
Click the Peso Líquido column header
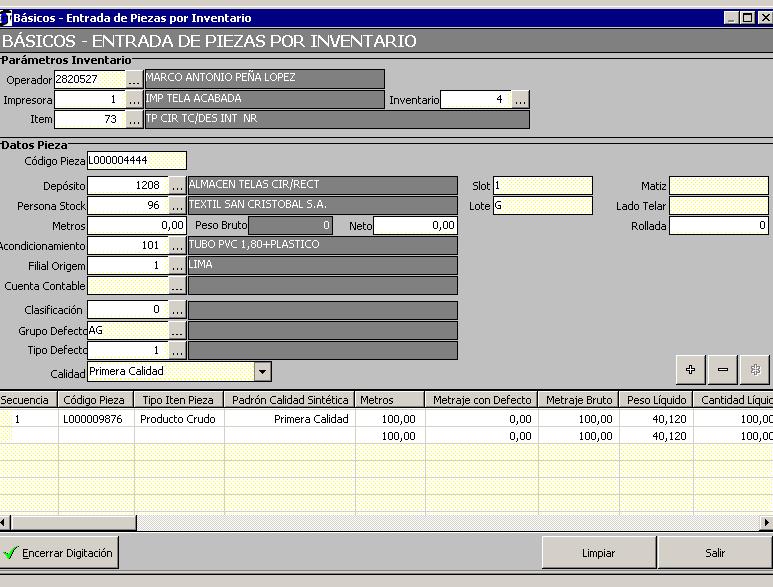tap(656, 400)
